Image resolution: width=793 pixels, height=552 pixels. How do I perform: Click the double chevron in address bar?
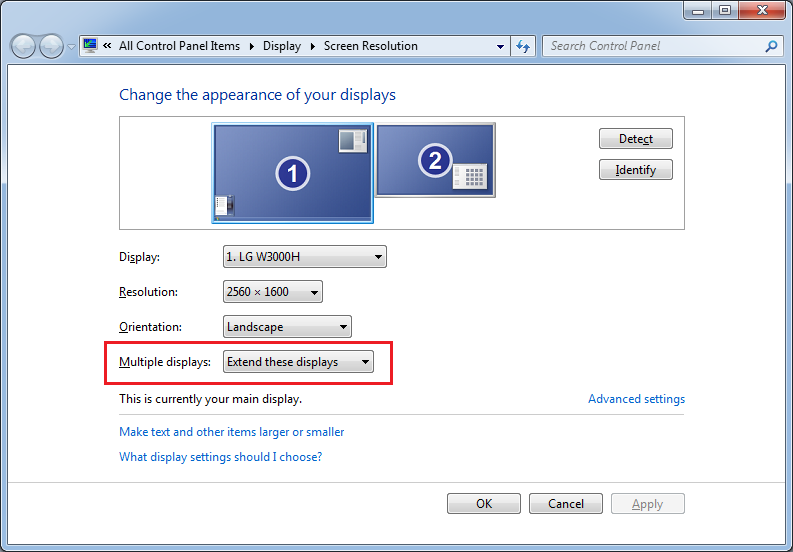pos(107,46)
